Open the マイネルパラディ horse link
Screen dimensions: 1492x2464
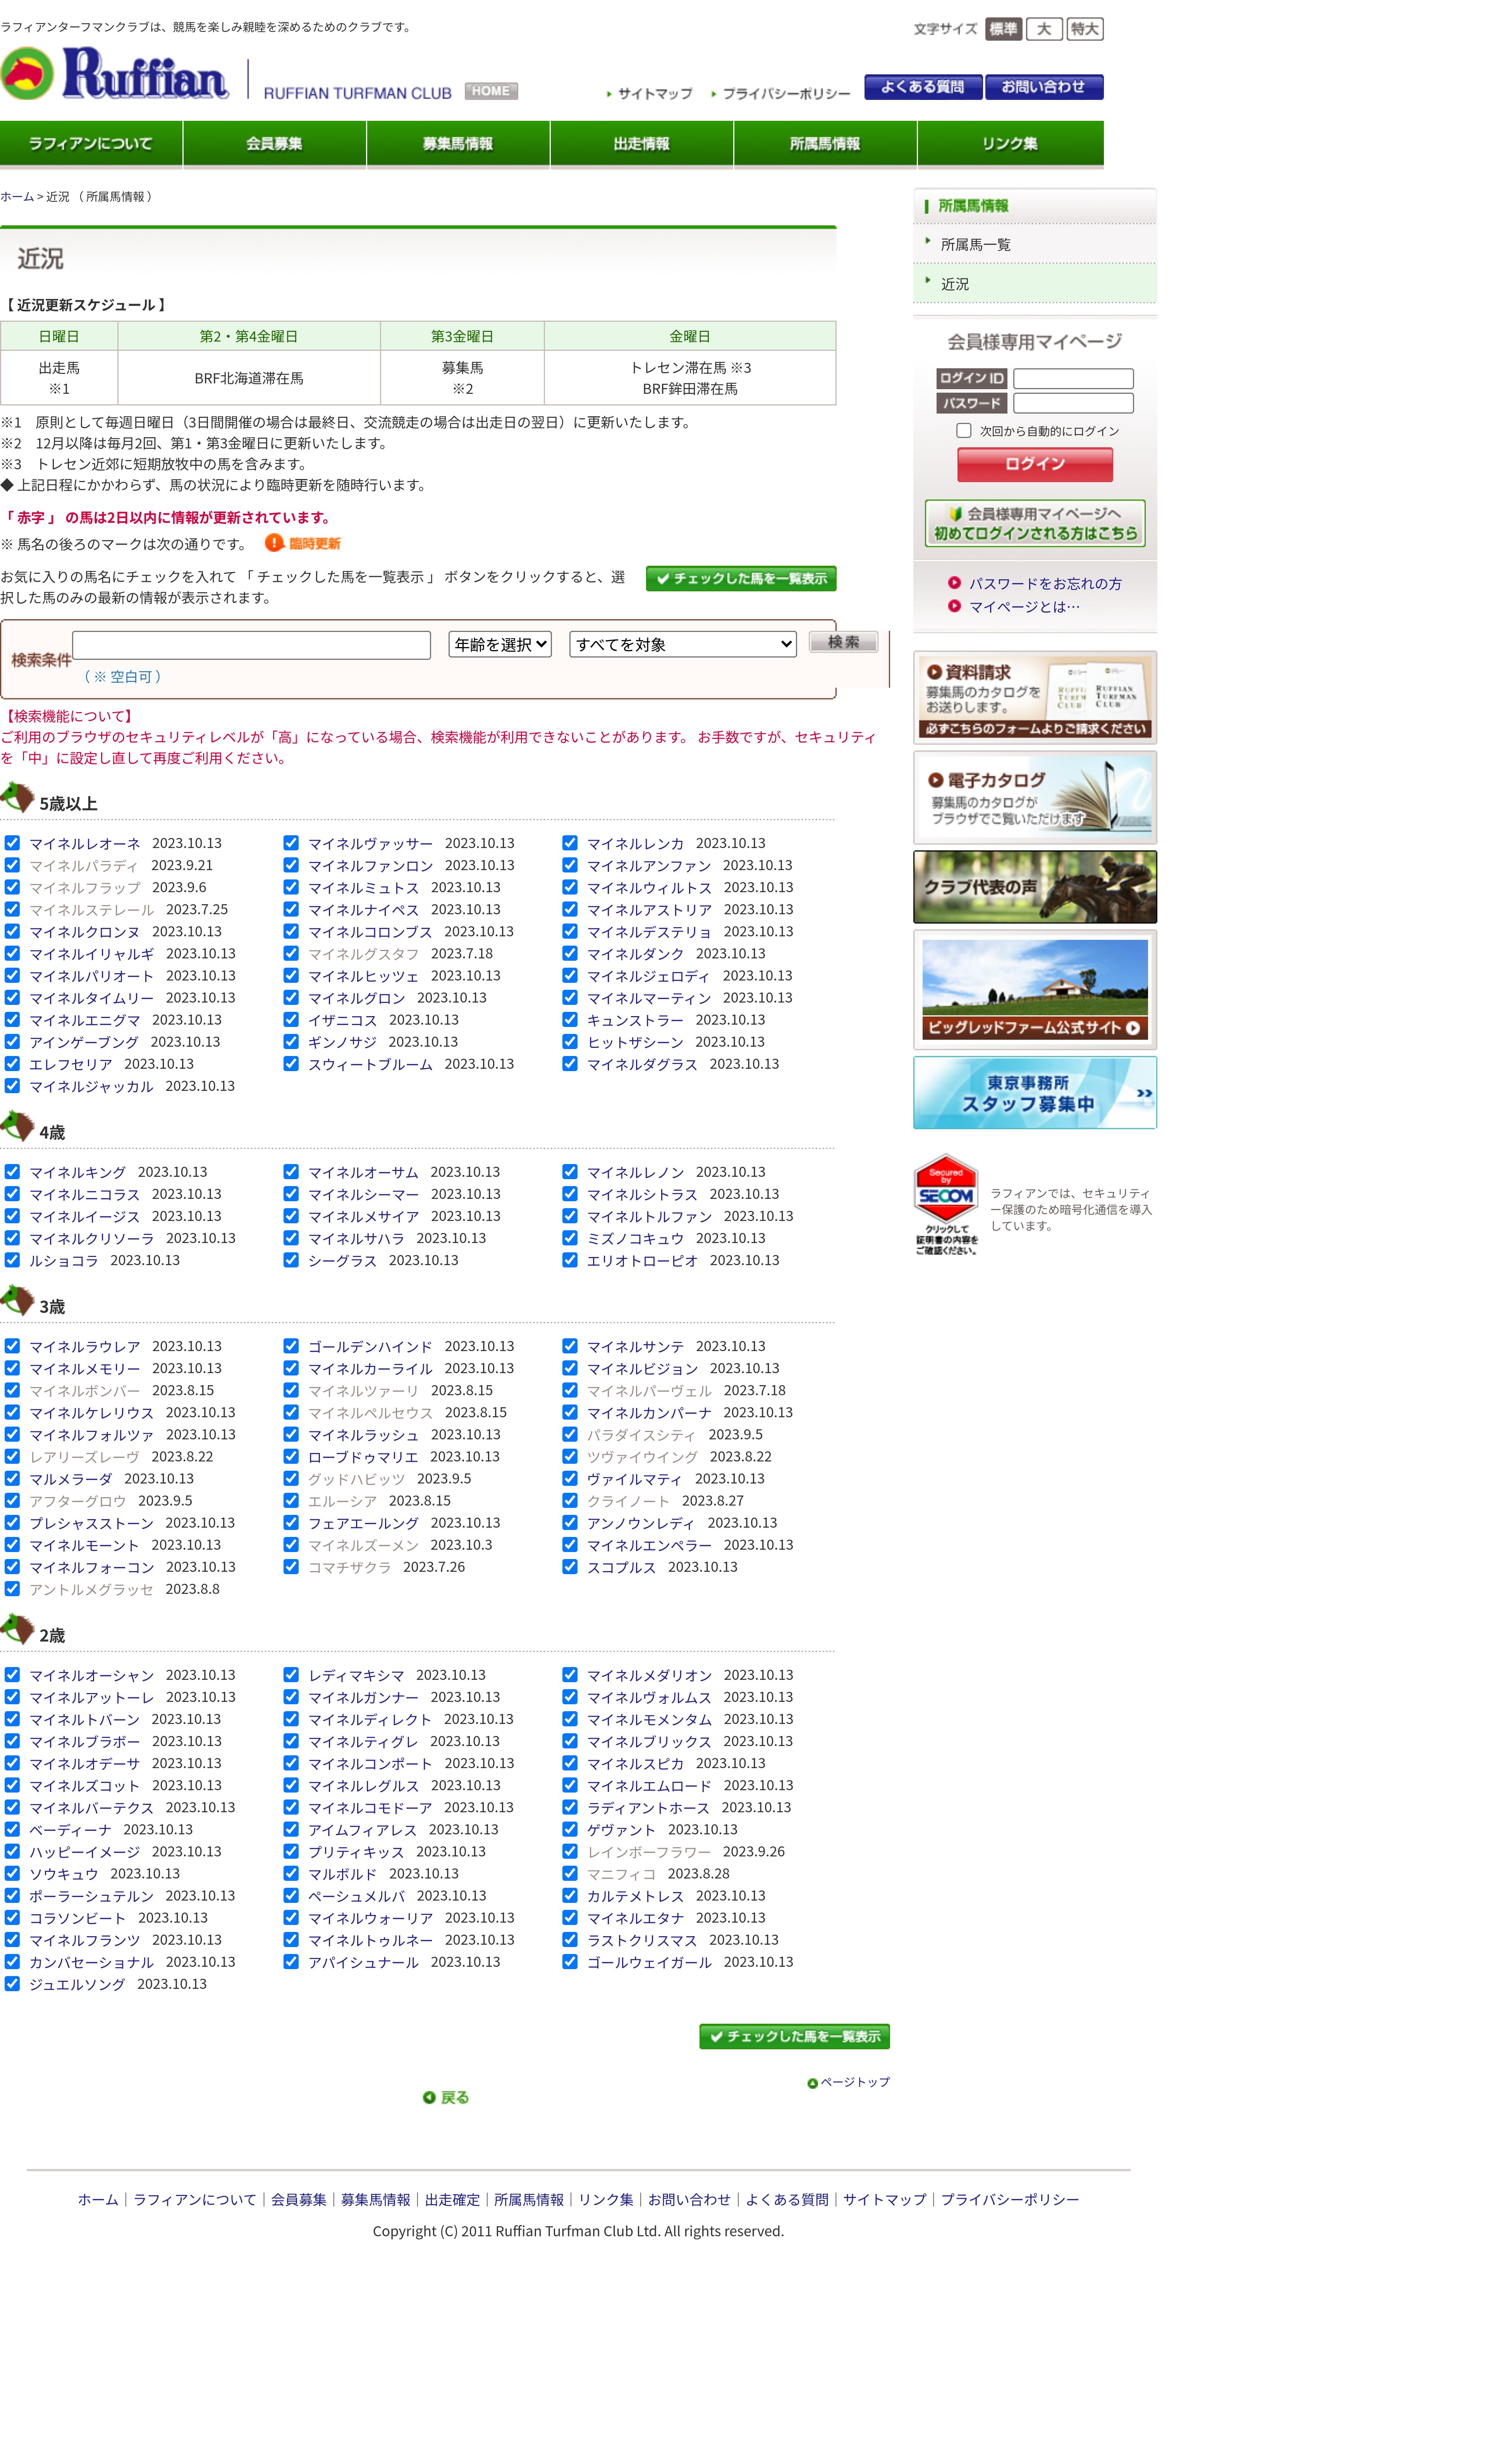click(x=84, y=866)
